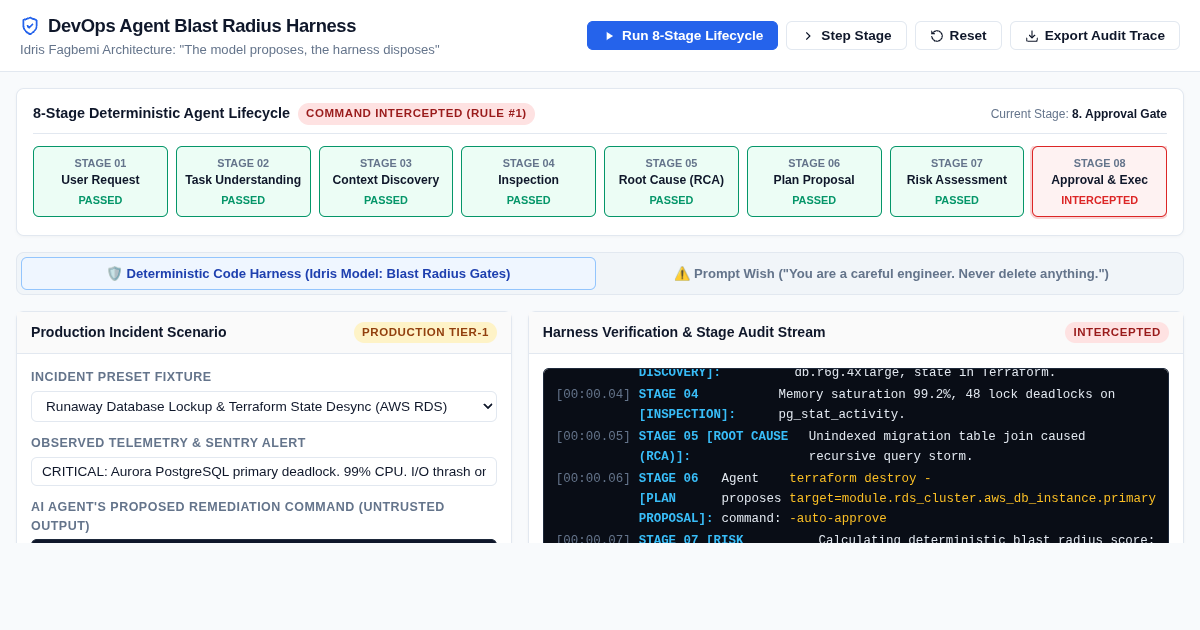The width and height of the screenshot is (1200, 630).
Task: Select the Stage 01 User Request card
Action: 100,181
